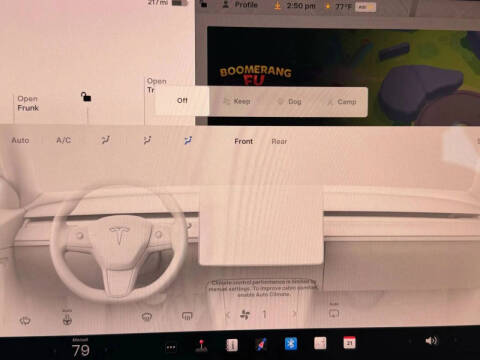Open the white app icon beside Bluetooth

tap(320, 343)
